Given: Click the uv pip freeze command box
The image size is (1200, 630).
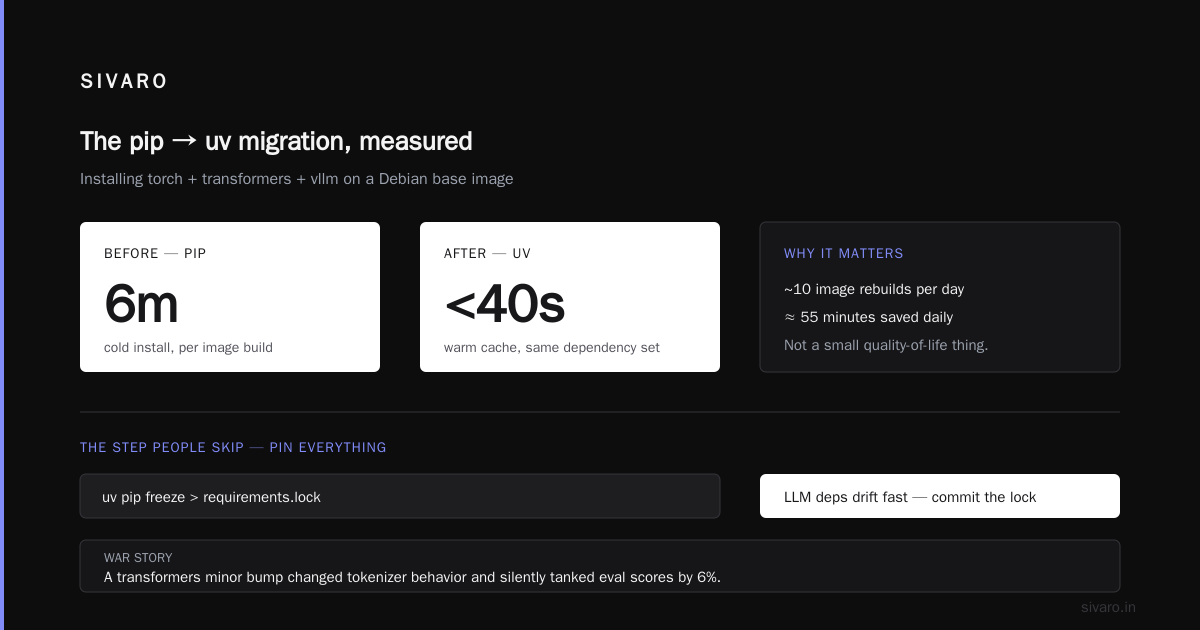Looking at the screenshot, I should pyautogui.click(x=400, y=496).
